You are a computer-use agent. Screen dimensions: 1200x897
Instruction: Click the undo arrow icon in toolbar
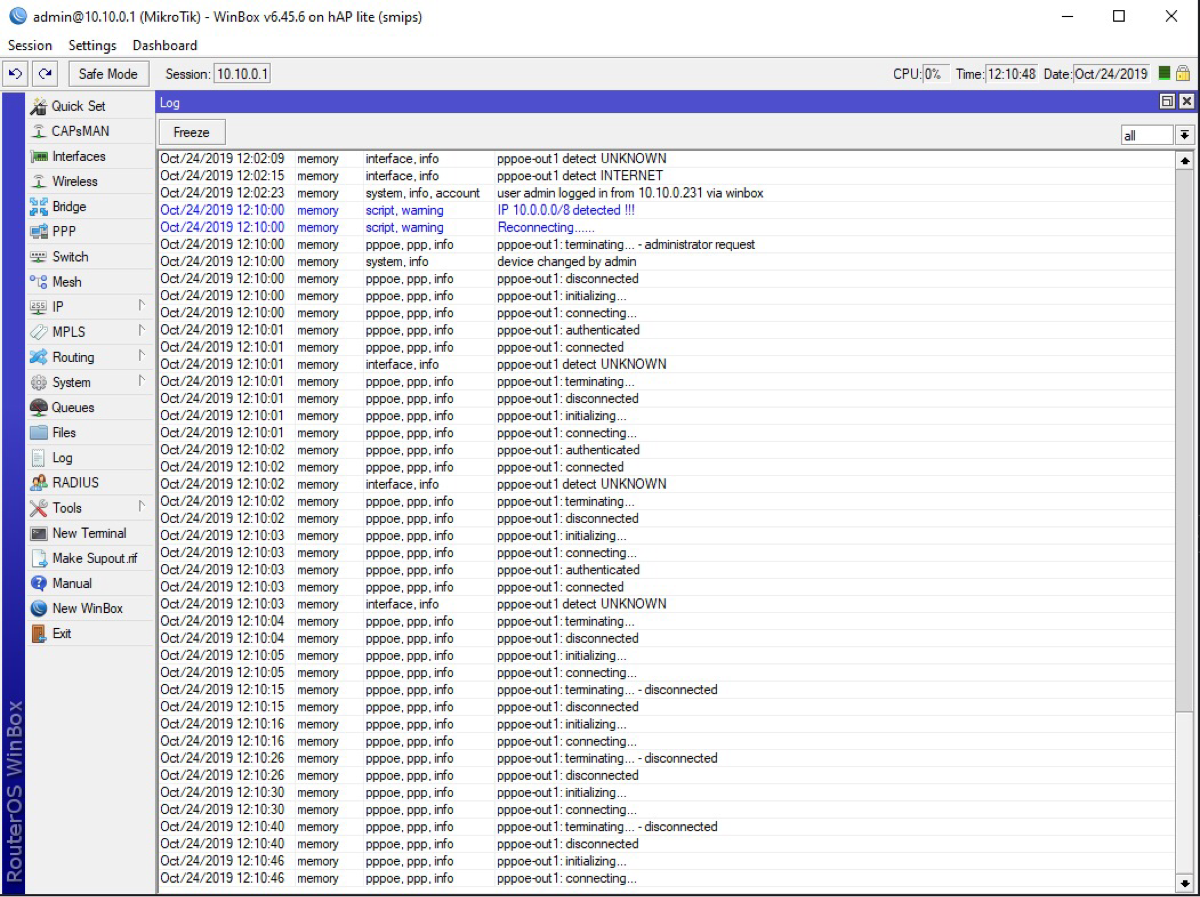point(15,74)
